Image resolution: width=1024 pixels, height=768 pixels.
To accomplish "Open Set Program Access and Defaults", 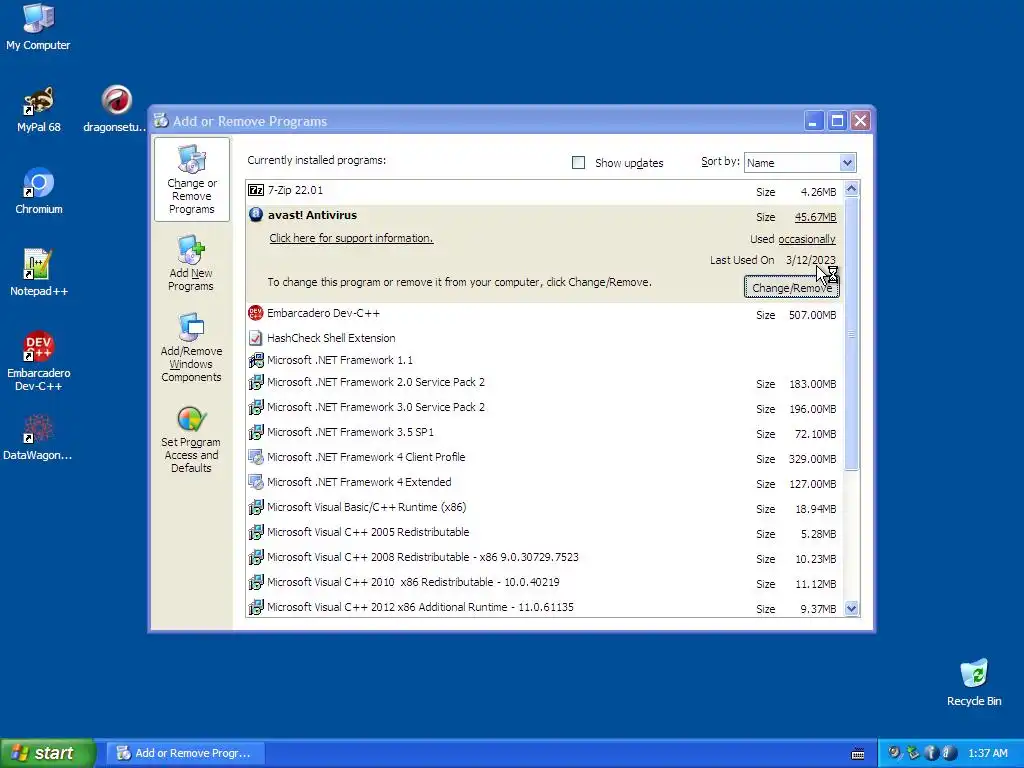I will point(191,440).
